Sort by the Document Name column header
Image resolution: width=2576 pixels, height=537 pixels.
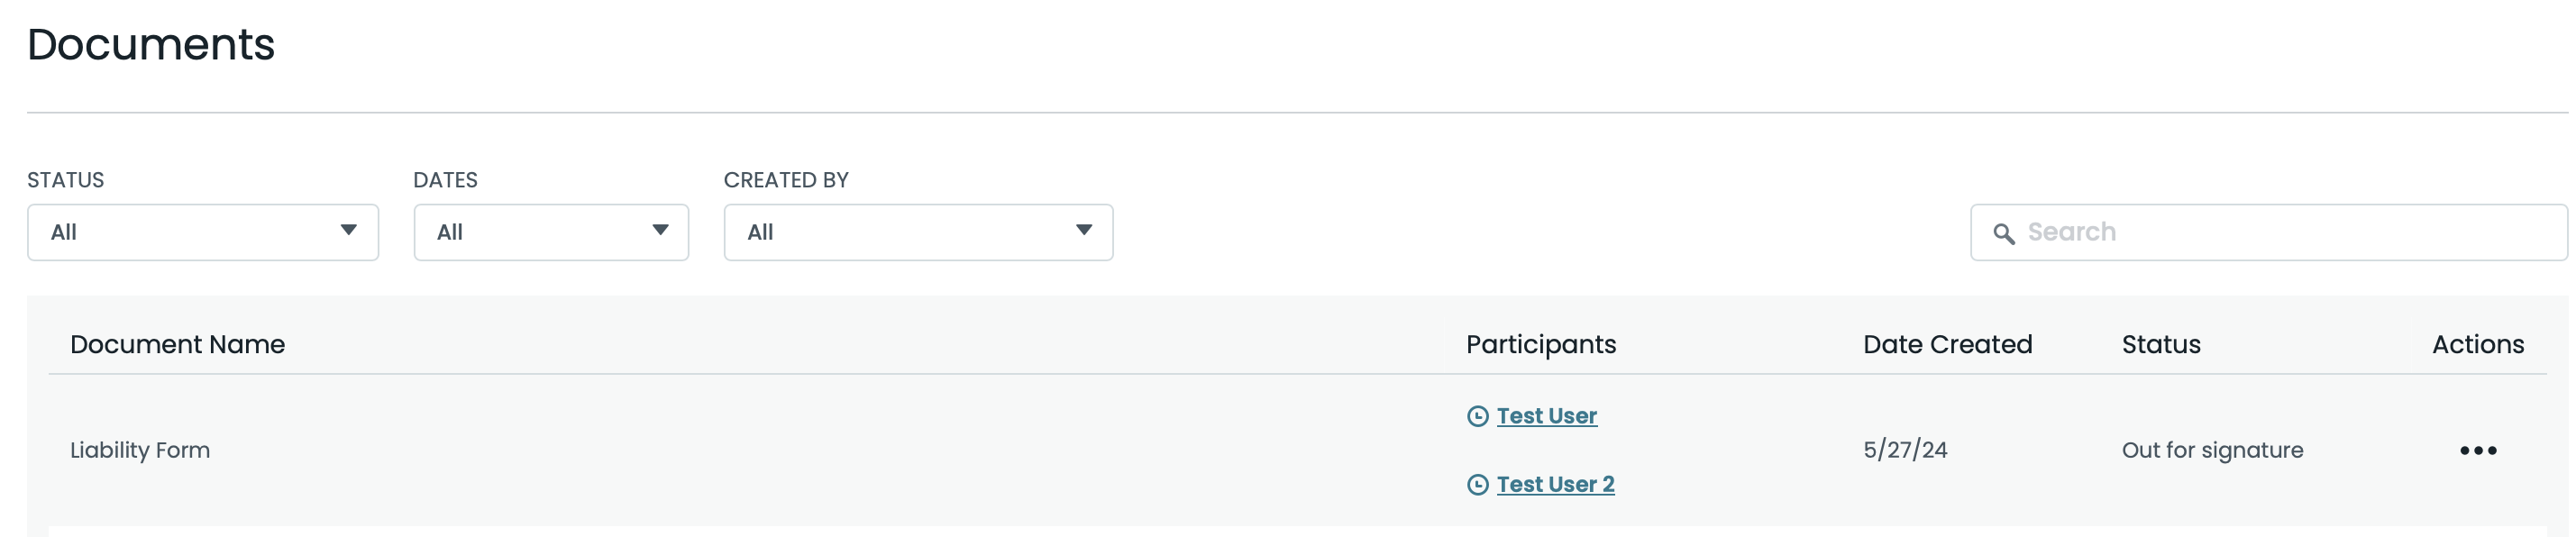[x=178, y=345]
